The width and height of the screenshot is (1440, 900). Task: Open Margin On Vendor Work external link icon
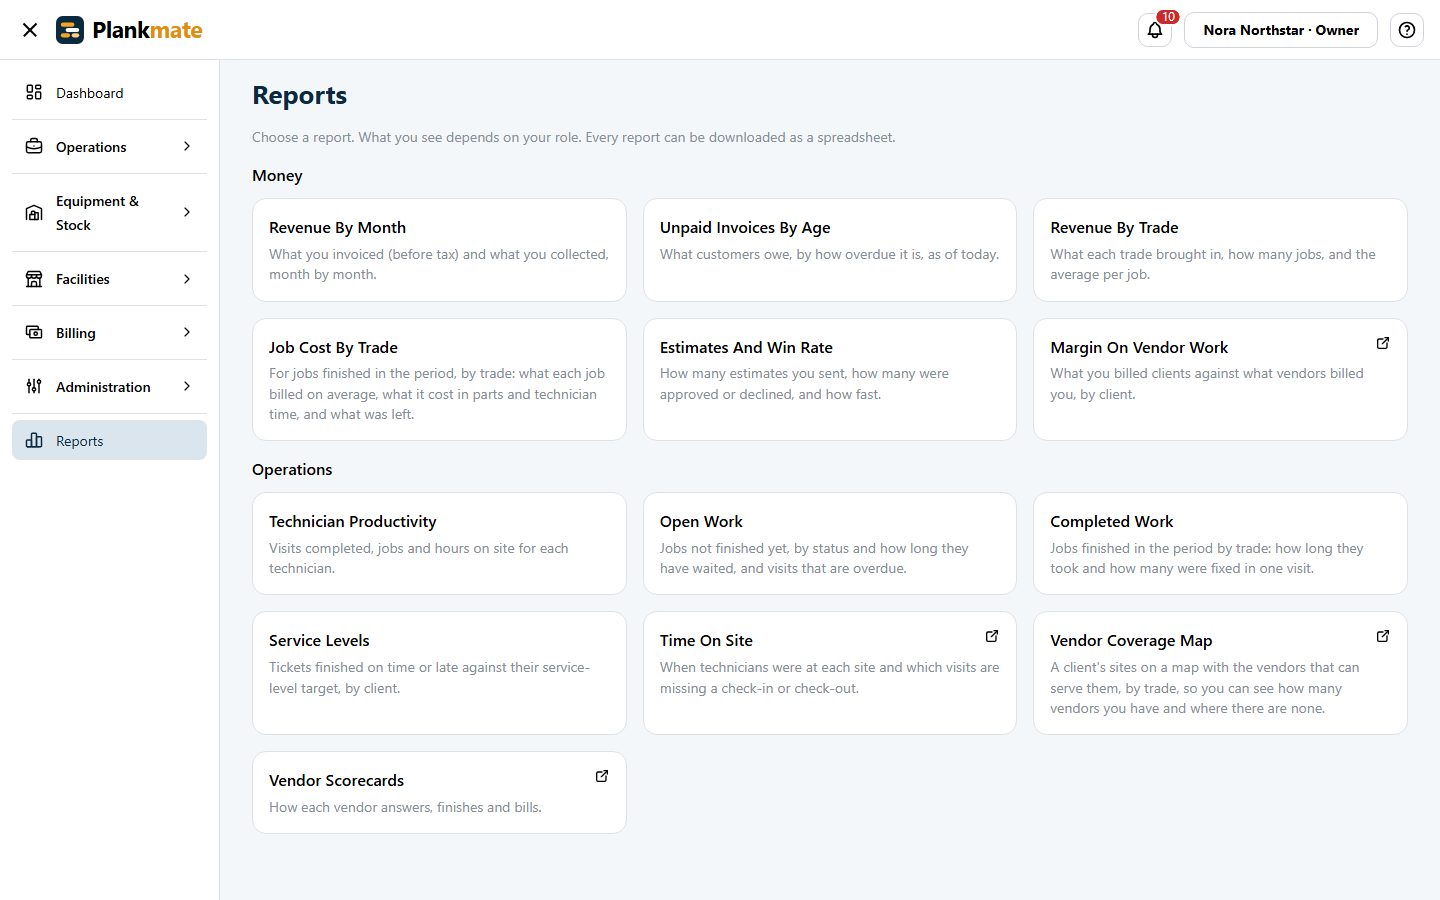point(1383,343)
